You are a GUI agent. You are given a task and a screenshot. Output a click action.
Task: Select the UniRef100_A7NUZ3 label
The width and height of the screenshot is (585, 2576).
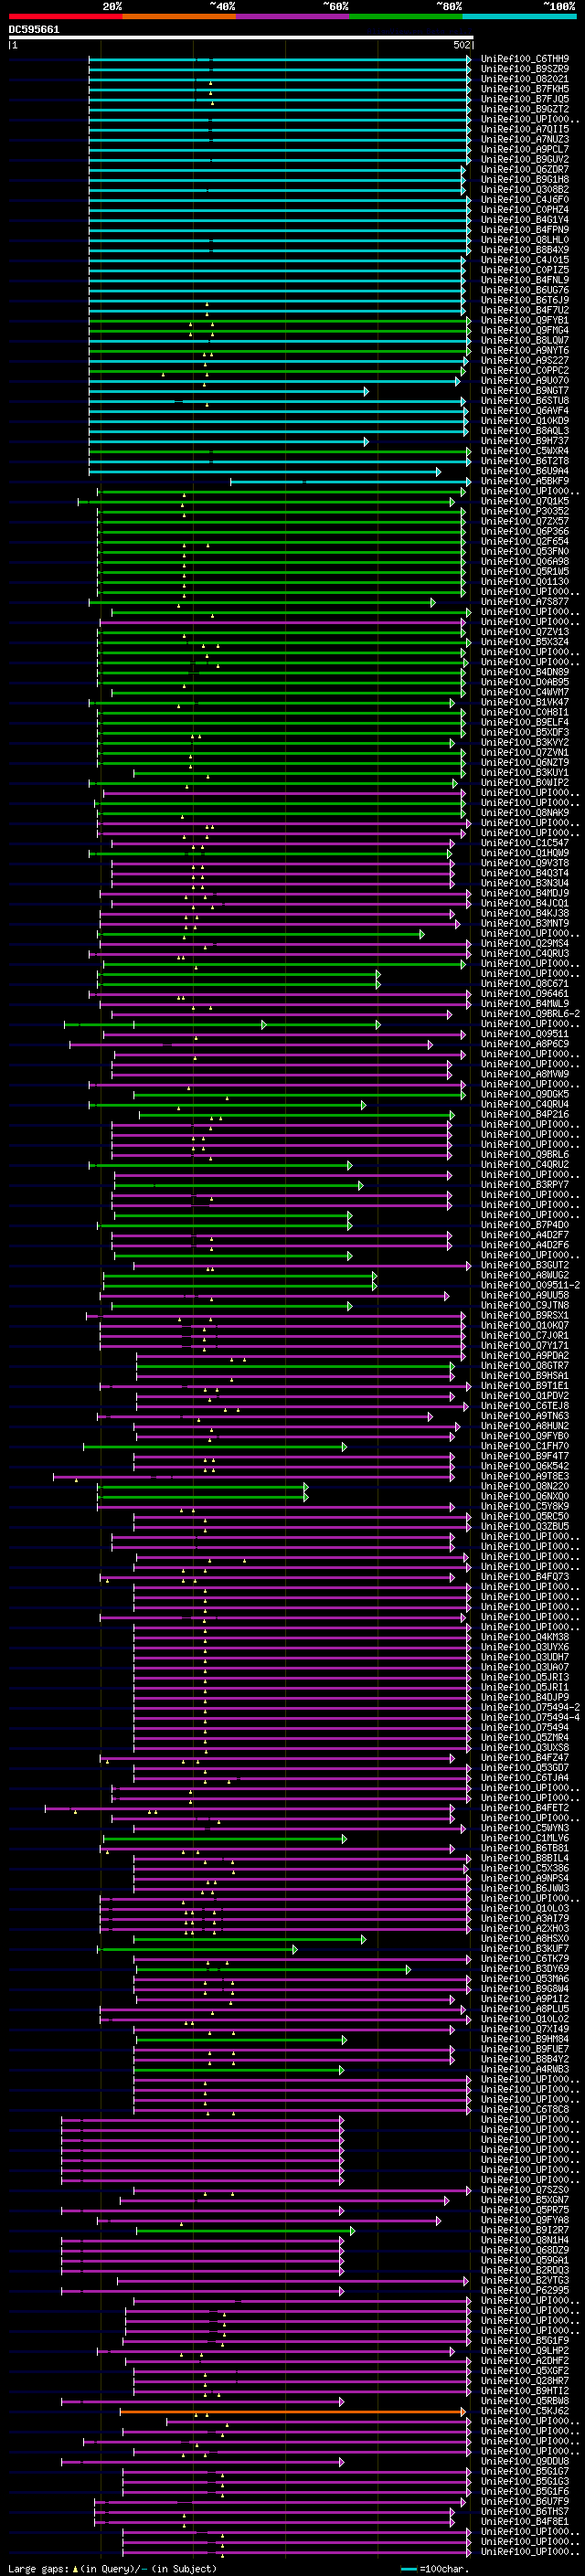(x=525, y=139)
